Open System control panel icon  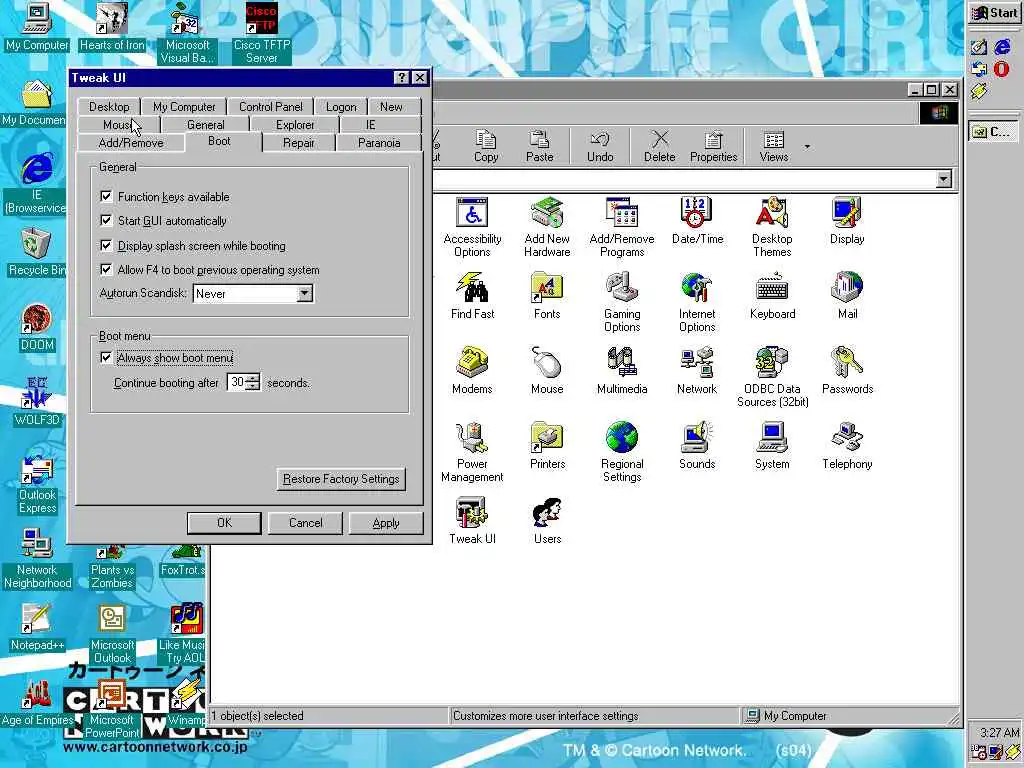(772, 446)
